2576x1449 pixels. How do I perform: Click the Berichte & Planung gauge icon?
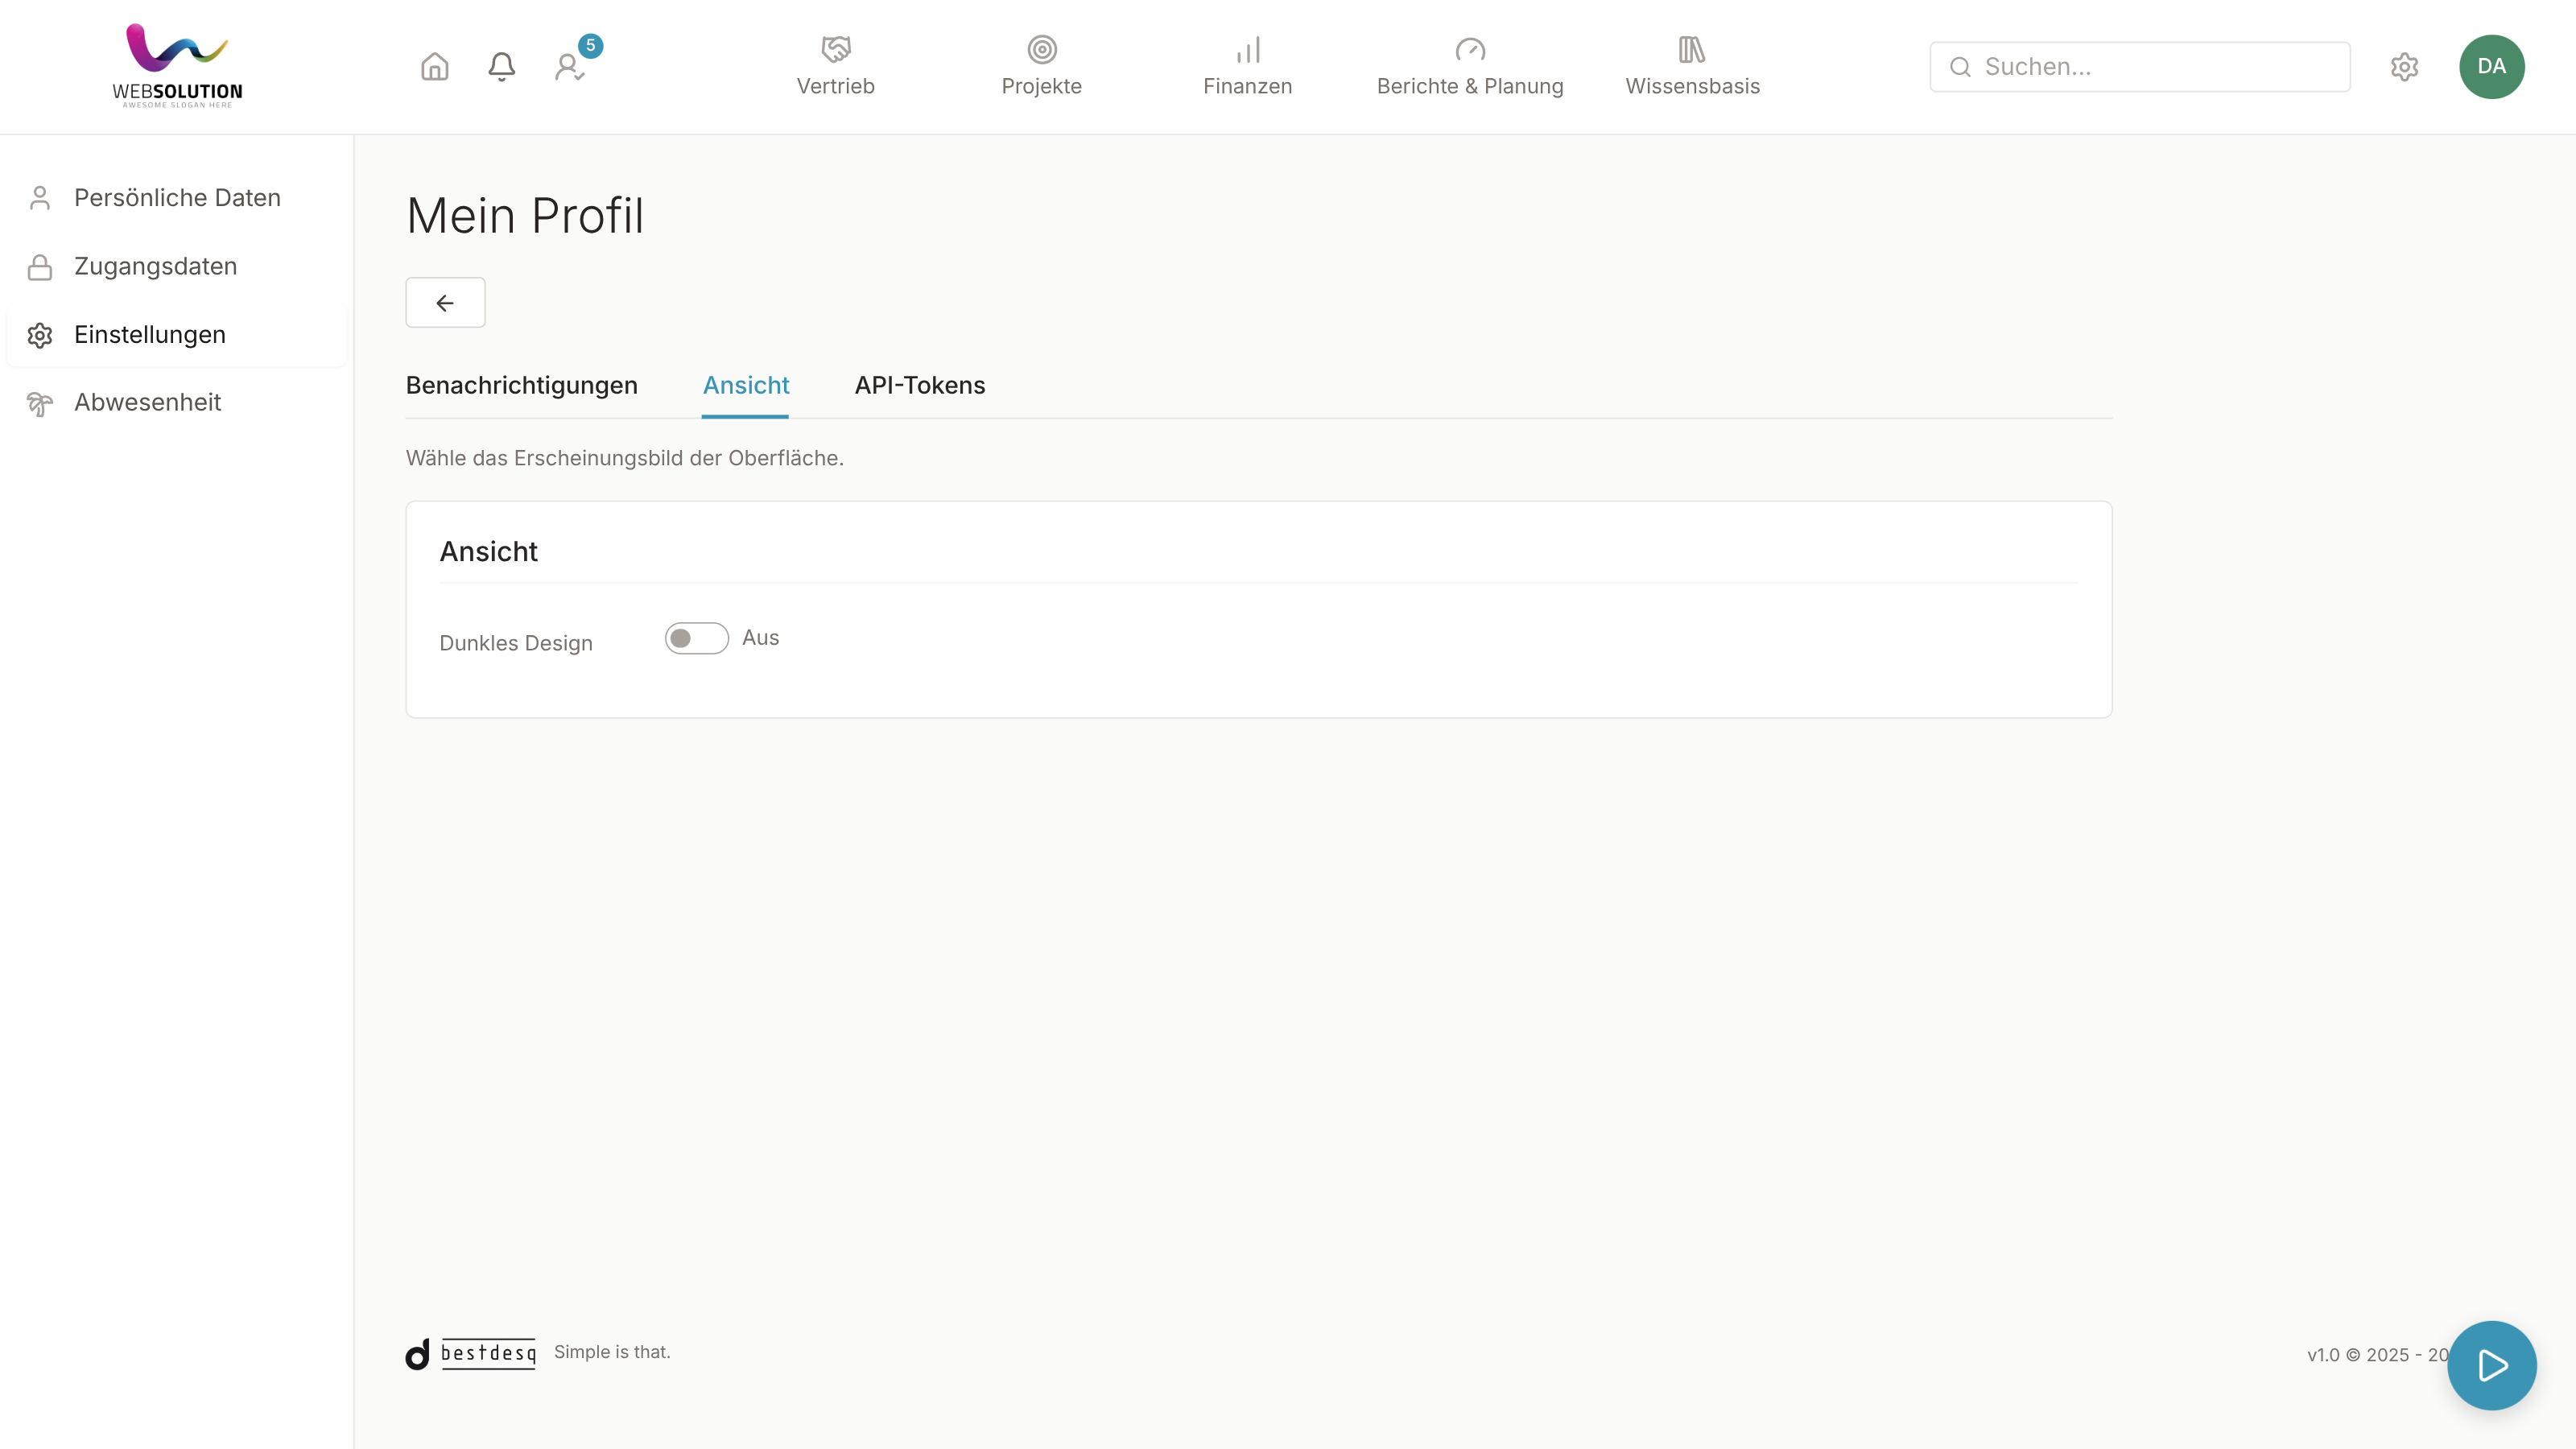(1469, 49)
